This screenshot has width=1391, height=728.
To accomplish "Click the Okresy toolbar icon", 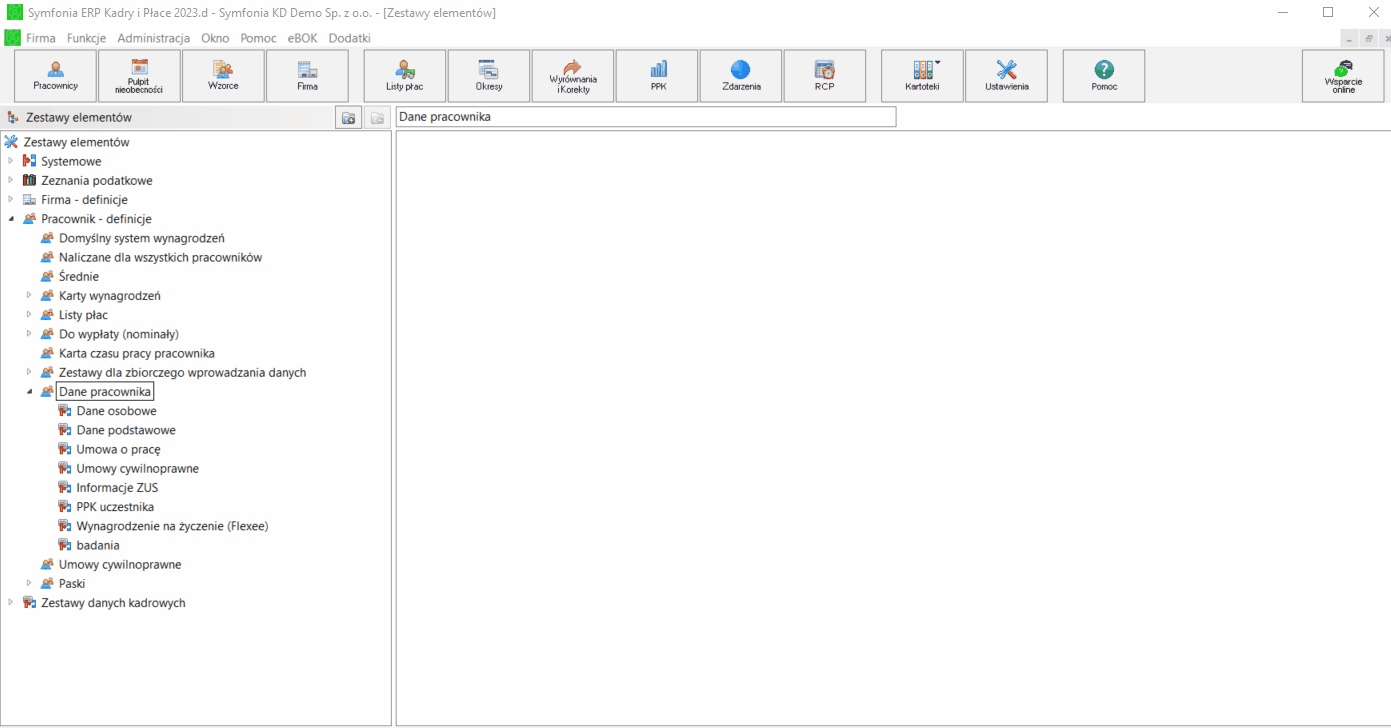I will click(x=489, y=76).
